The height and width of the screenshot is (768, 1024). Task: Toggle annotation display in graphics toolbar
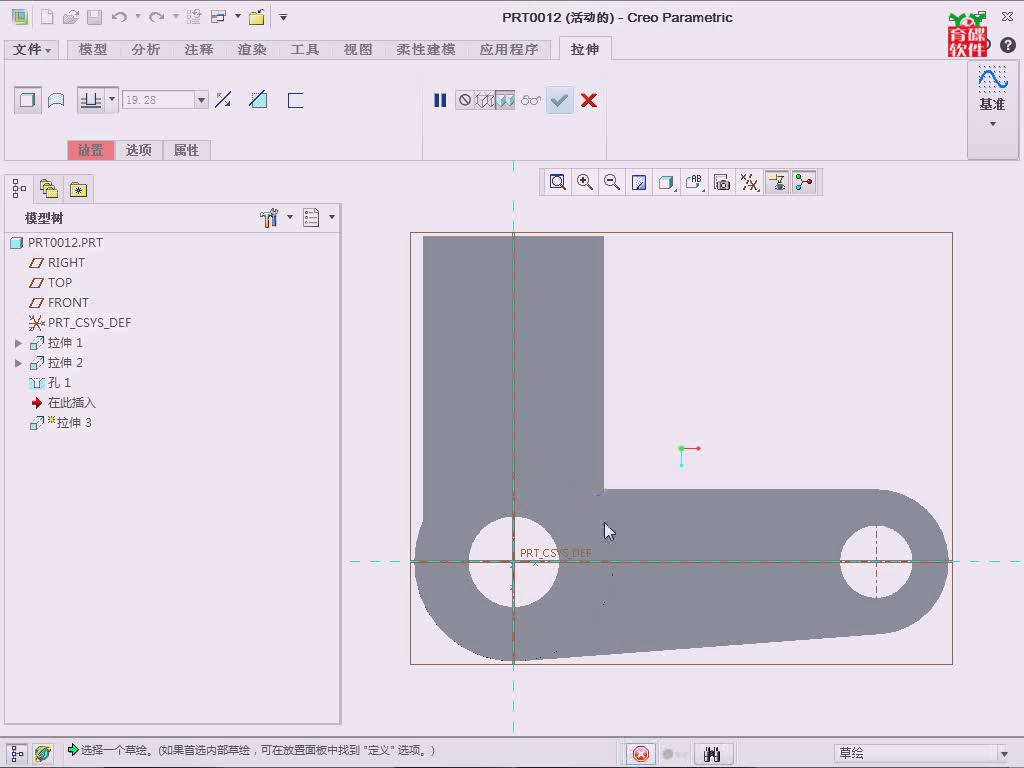[x=776, y=182]
